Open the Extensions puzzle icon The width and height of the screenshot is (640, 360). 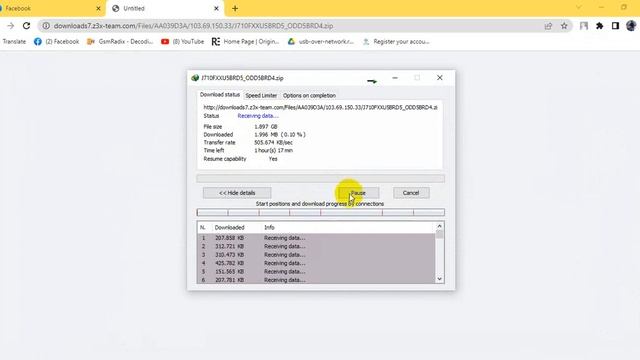[600, 26]
